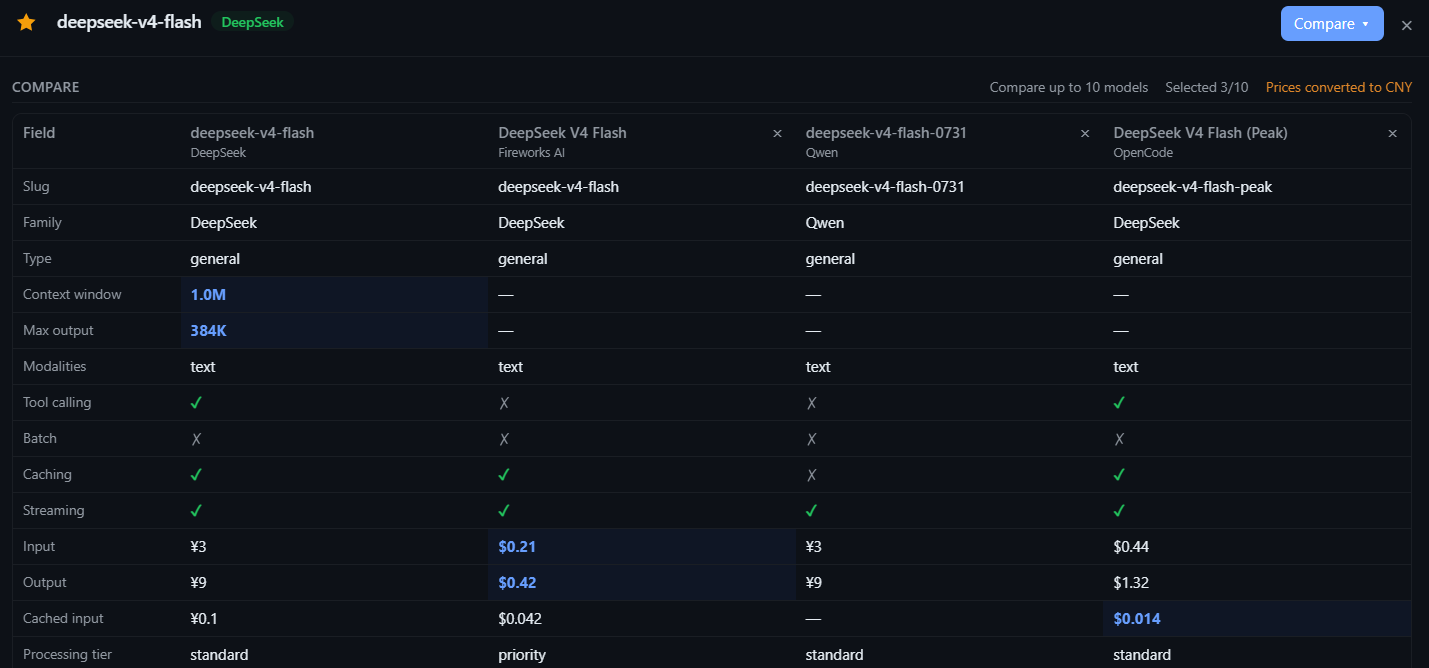1429x668 pixels.
Task: Click the DeepSeek provider badge
Action: (x=252, y=21)
